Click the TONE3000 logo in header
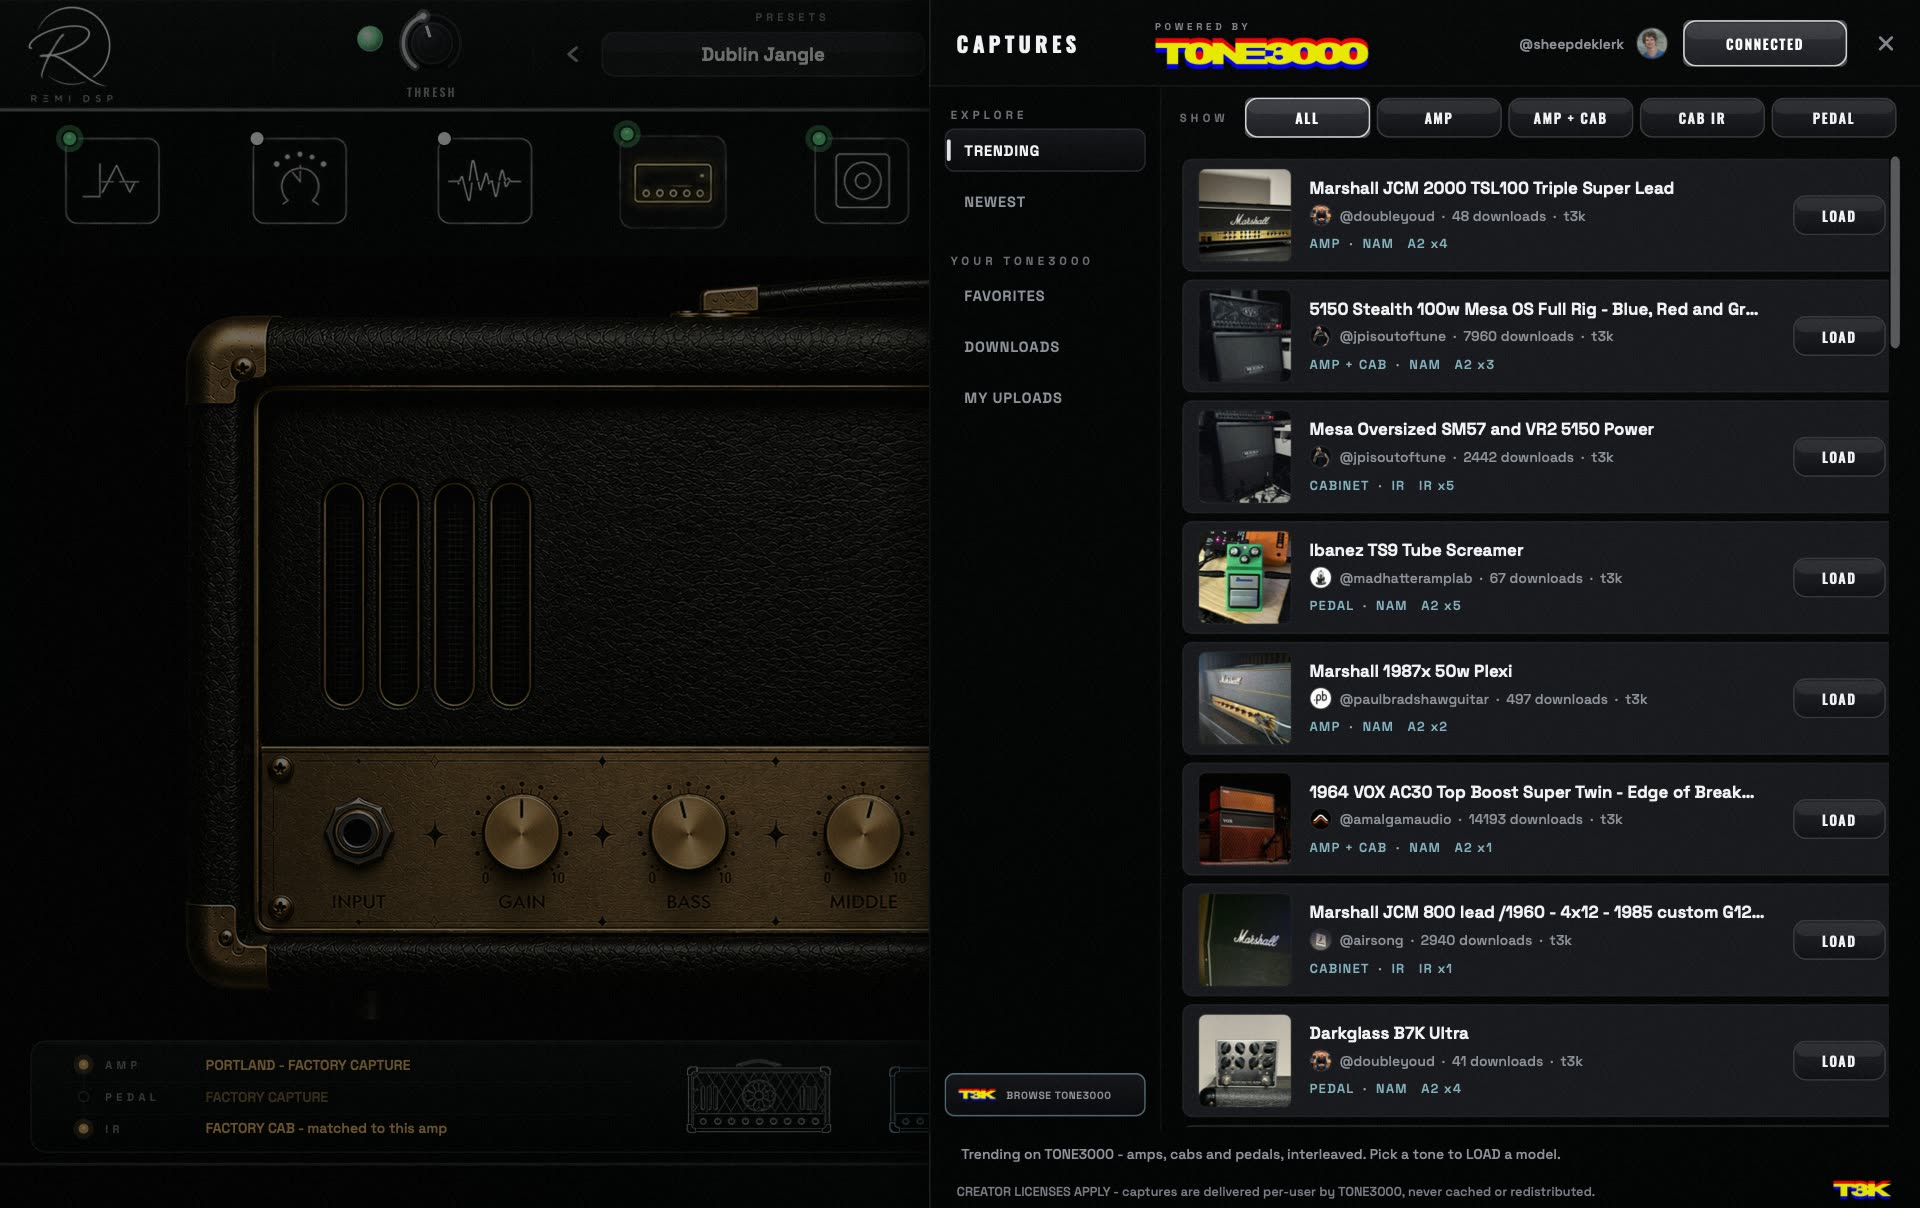1920x1208 pixels. (x=1261, y=52)
